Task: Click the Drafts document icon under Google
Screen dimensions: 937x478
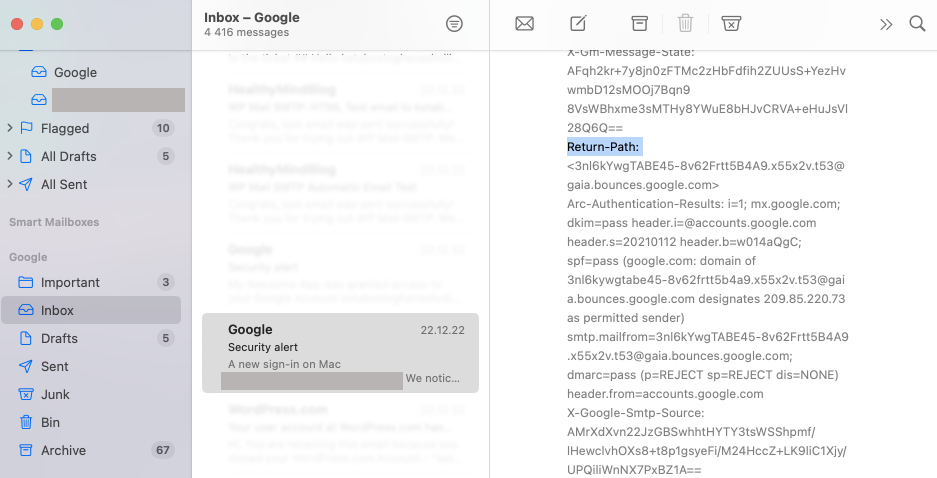Action: click(x=26, y=338)
